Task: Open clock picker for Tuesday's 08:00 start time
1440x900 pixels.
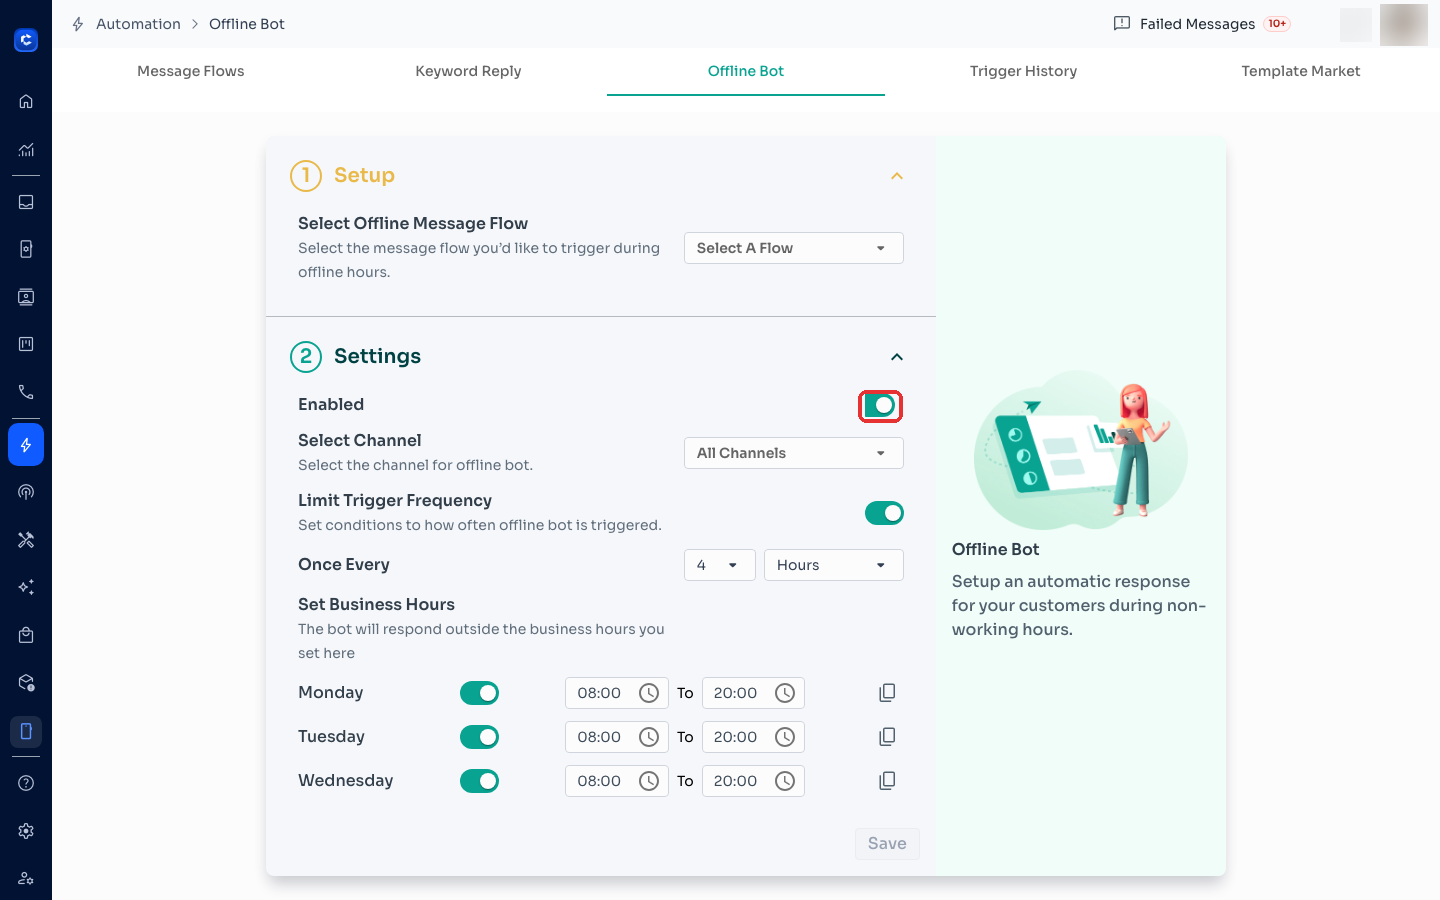Action: click(x=649, y=737)
